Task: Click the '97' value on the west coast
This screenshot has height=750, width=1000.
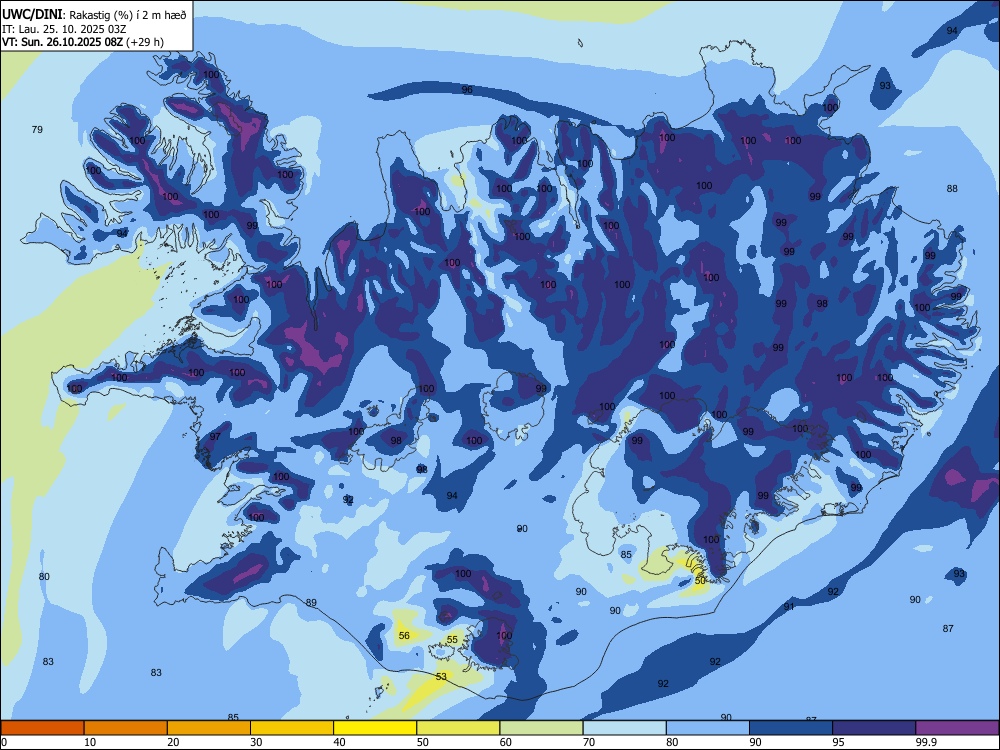Action: (215, 437)
